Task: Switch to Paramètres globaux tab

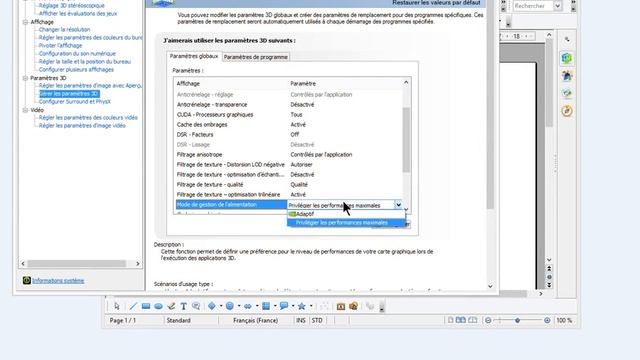Action: (x=194, y=56)
